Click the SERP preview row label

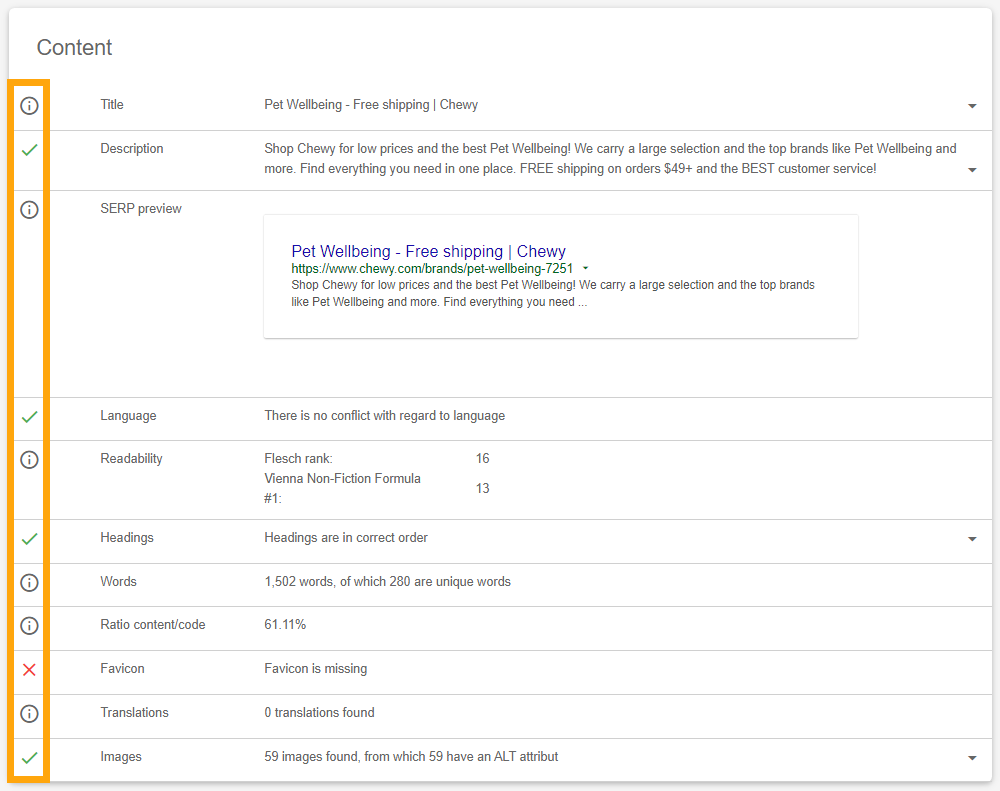click(141, 209)
